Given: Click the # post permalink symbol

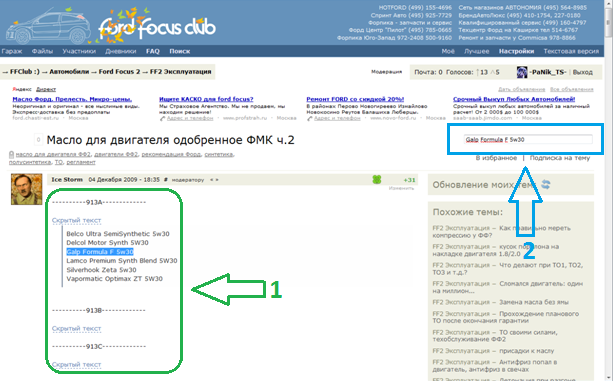Looking at the screenshot, I should click(x=166, y=180).
